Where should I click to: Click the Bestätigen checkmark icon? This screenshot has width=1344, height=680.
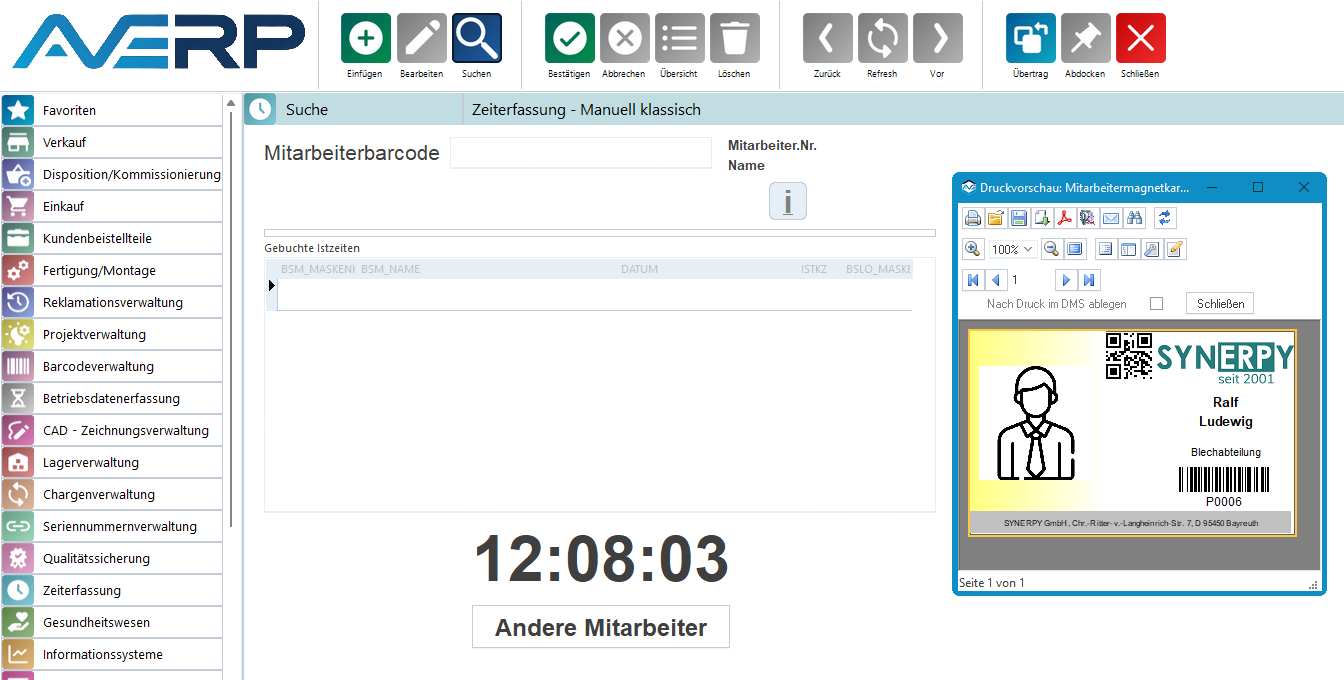[x=569, y=39]
